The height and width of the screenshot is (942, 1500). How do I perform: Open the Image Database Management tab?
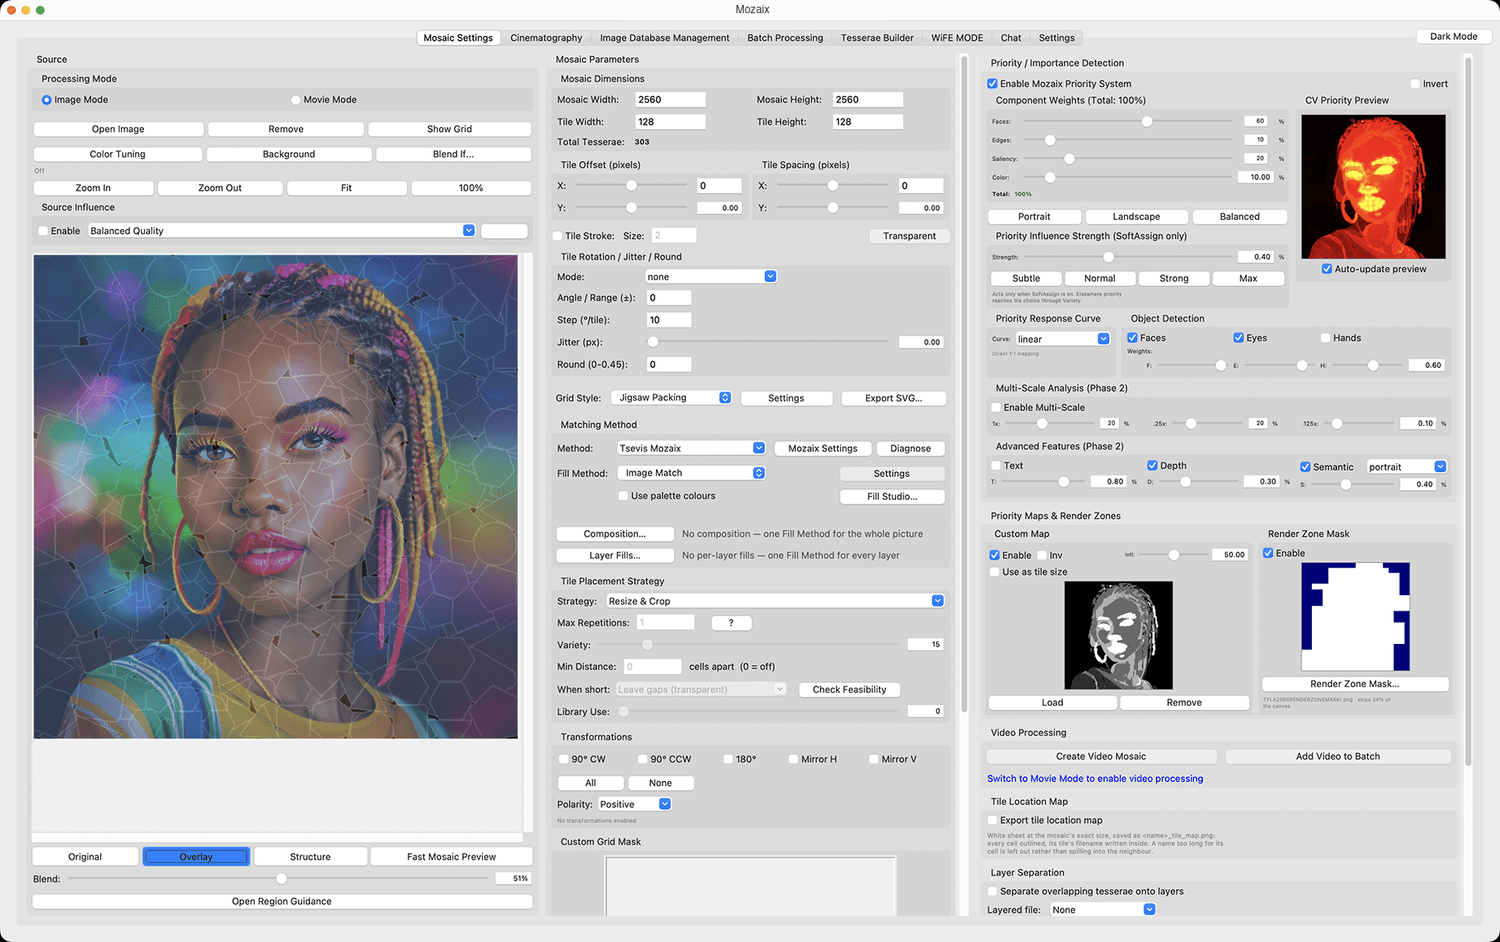coord(664,38)
